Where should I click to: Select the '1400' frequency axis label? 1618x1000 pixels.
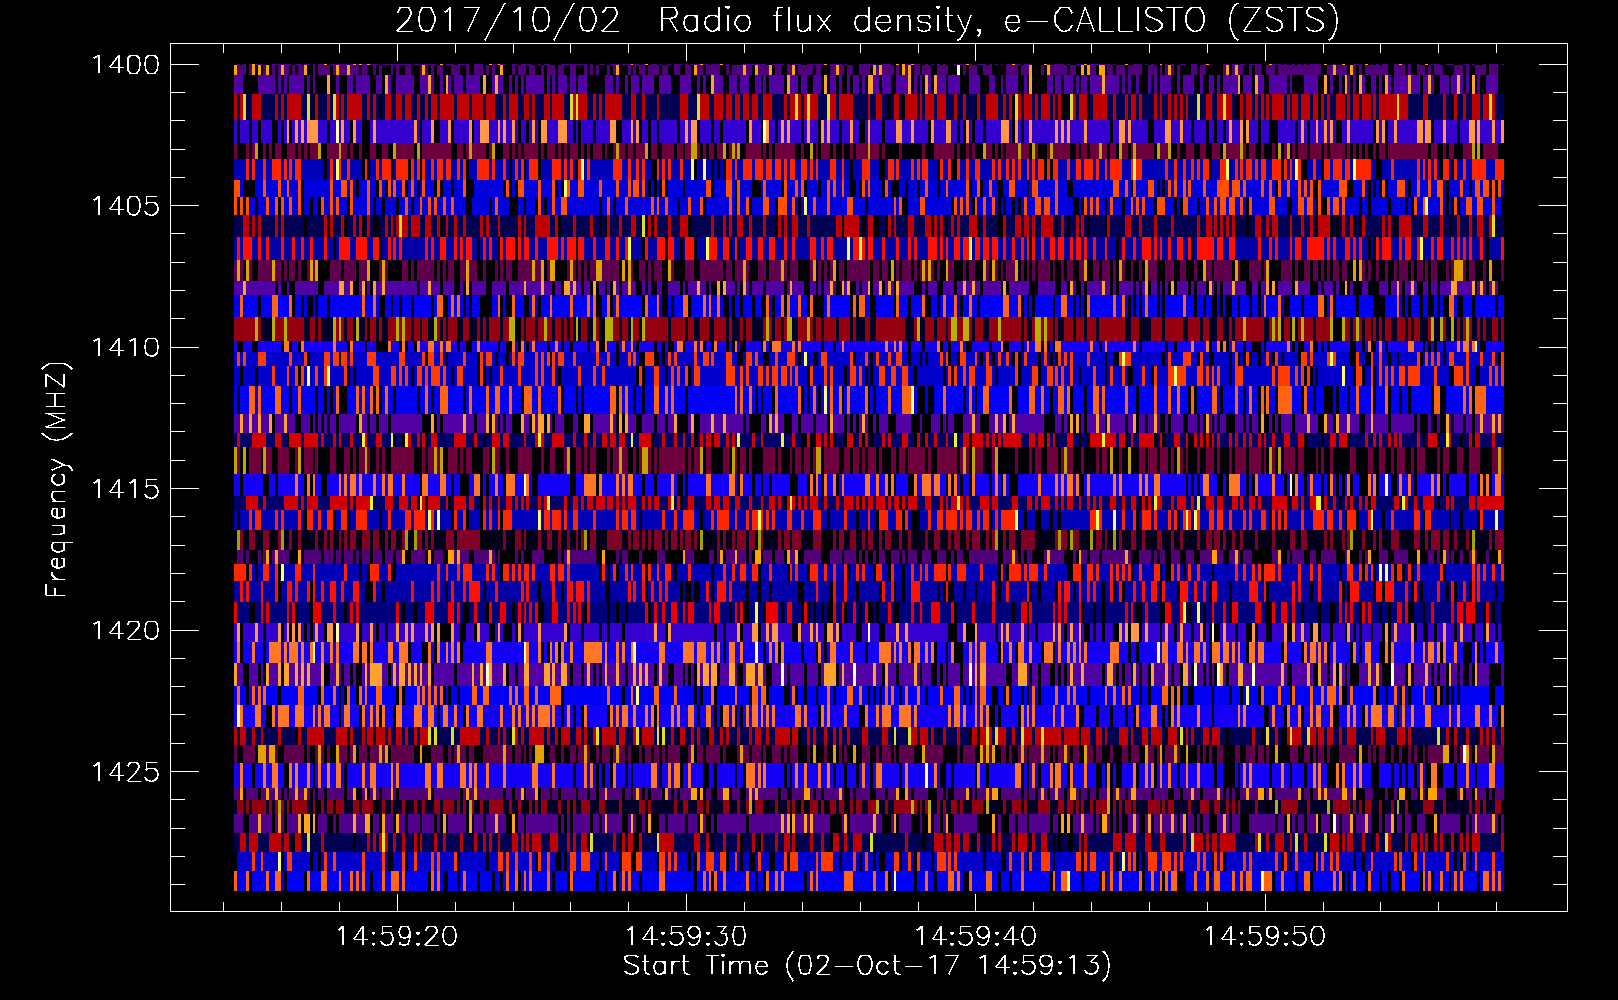pyautogui.click(x=125, y=65)
